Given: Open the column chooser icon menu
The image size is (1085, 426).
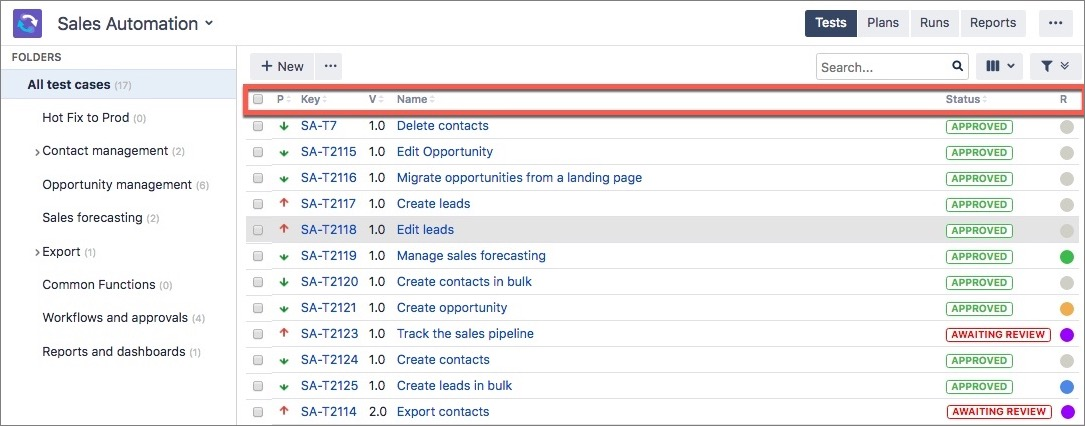Looking at the screenshot, I should coord(1000,66).
